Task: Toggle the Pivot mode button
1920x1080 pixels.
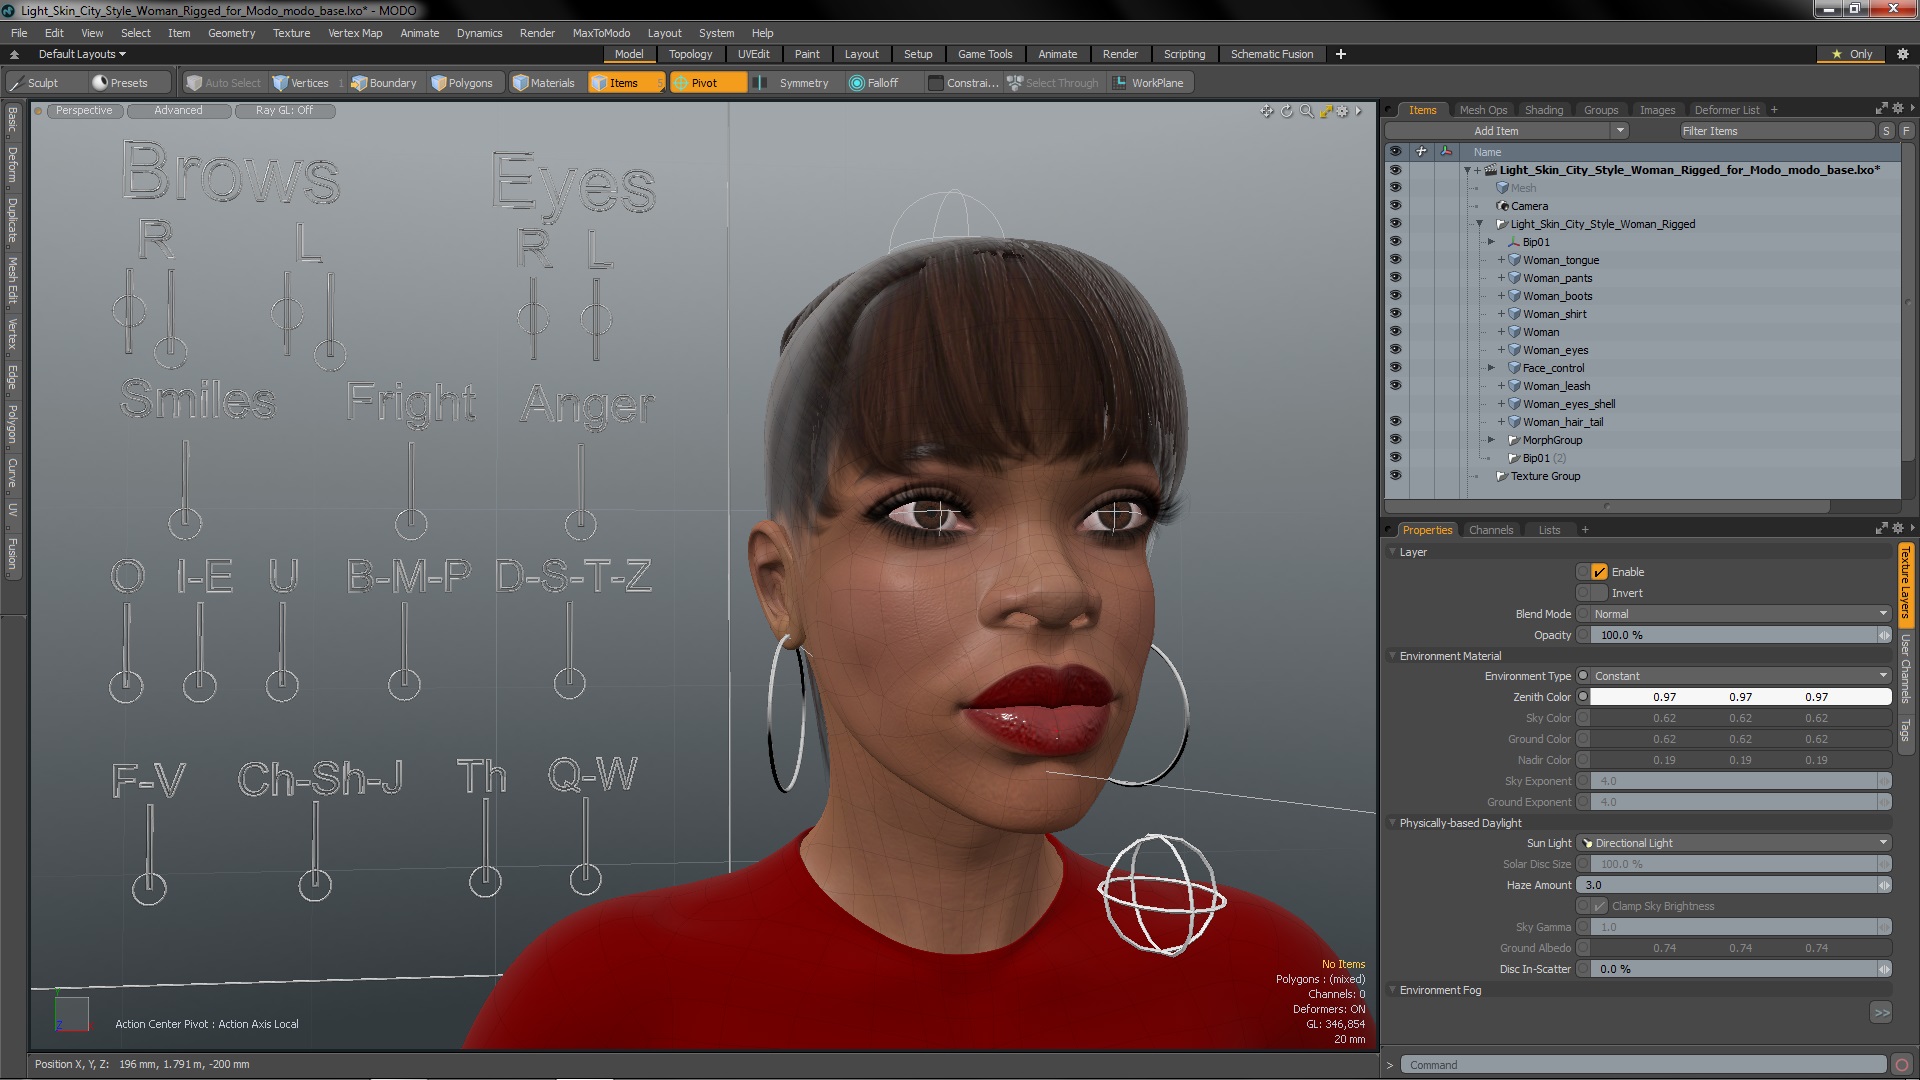Action: 707,83
